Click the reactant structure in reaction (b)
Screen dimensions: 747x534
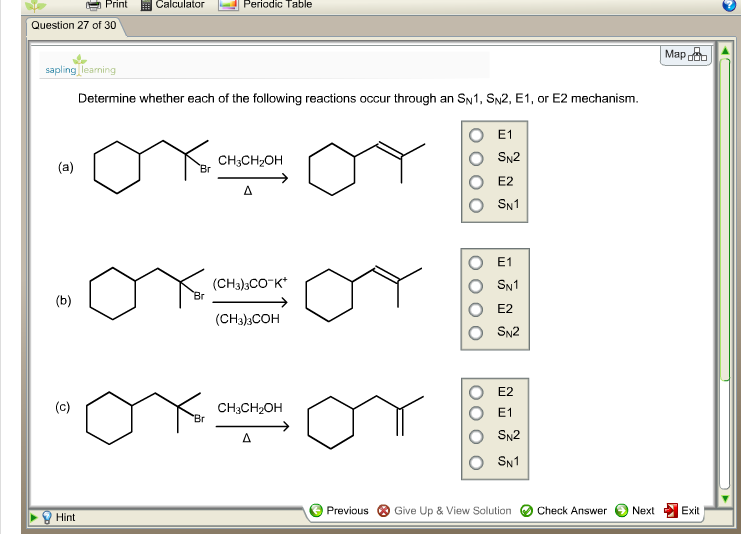pos(148,292)
